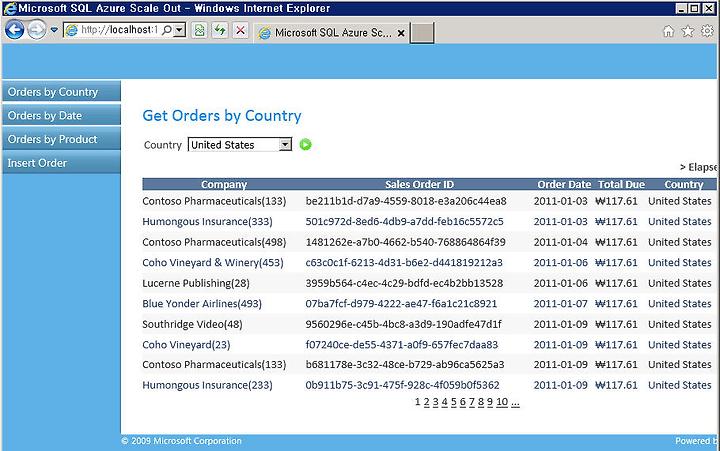Click the Order Date column header
The height and width of the screenshot is (451, 720).
tap(564, 184)
